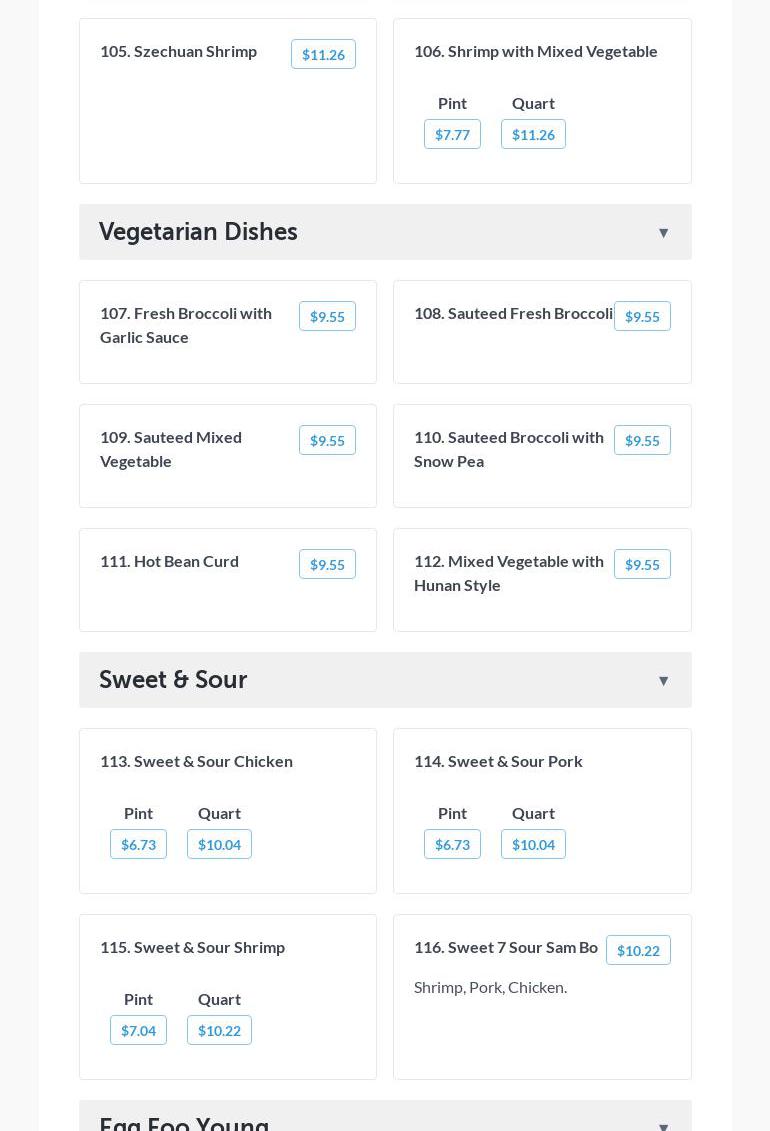Image resolution: width=770 pixels, height=1131 pixels.
Task: Choose Pint $6.73 for Sweet & Sour Chicken
Action: coord(138,845)
